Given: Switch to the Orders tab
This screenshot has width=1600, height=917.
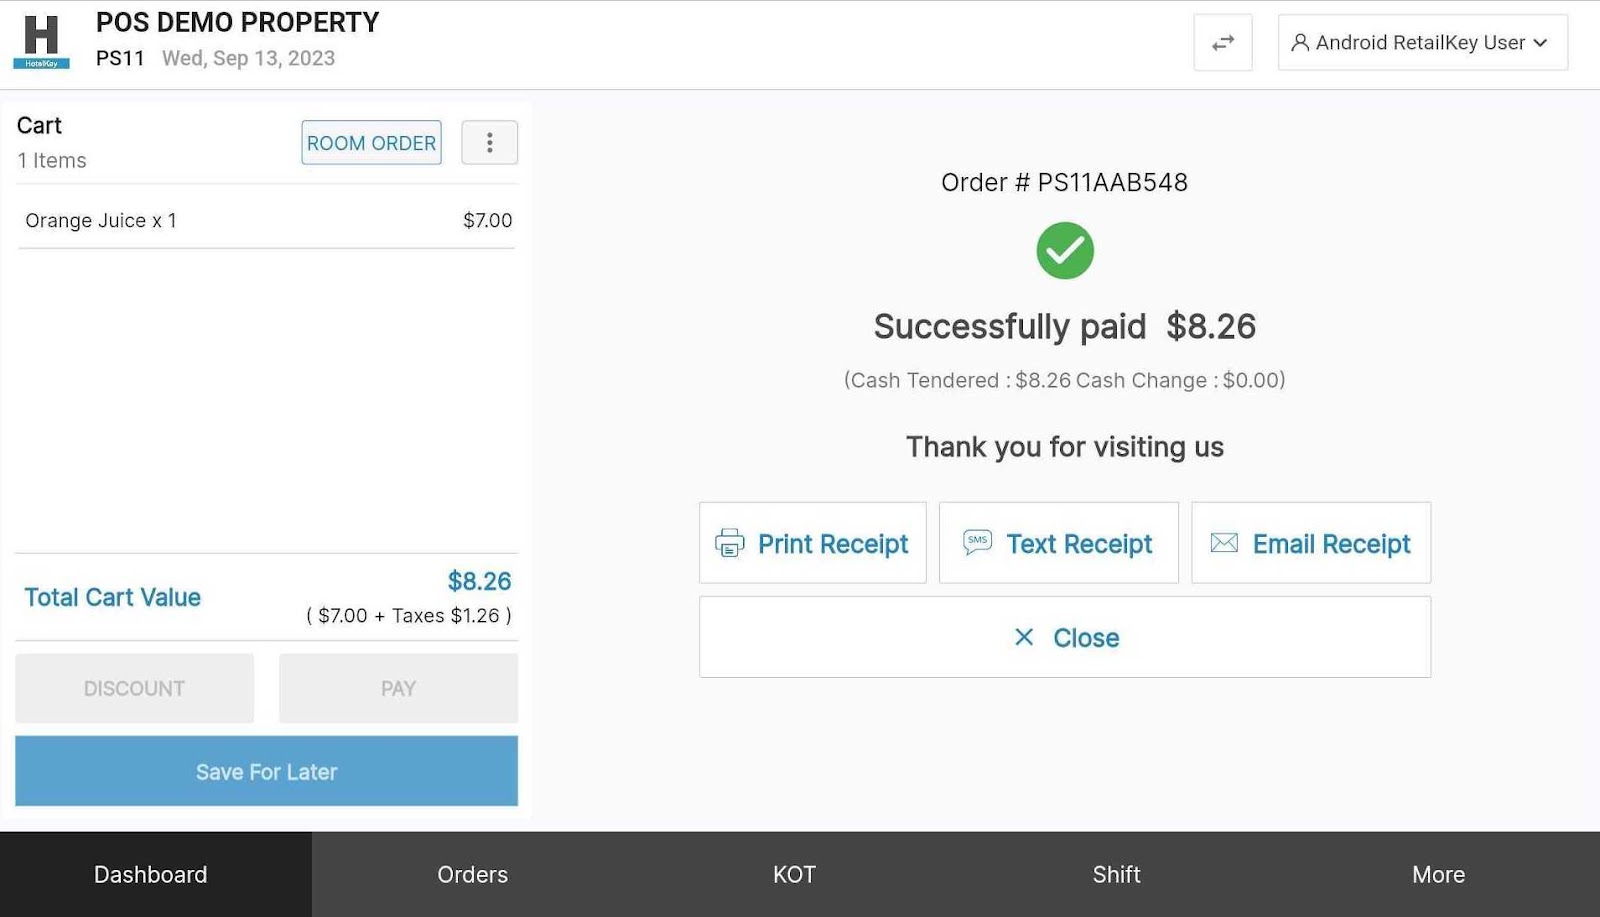Looking at the screenshot, I should (x=472, y=875).
